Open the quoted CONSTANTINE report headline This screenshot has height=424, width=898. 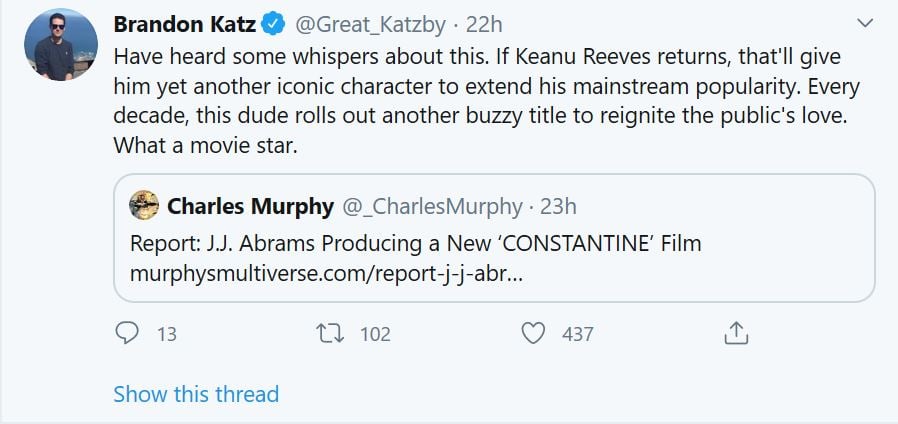tap(416, 243)
